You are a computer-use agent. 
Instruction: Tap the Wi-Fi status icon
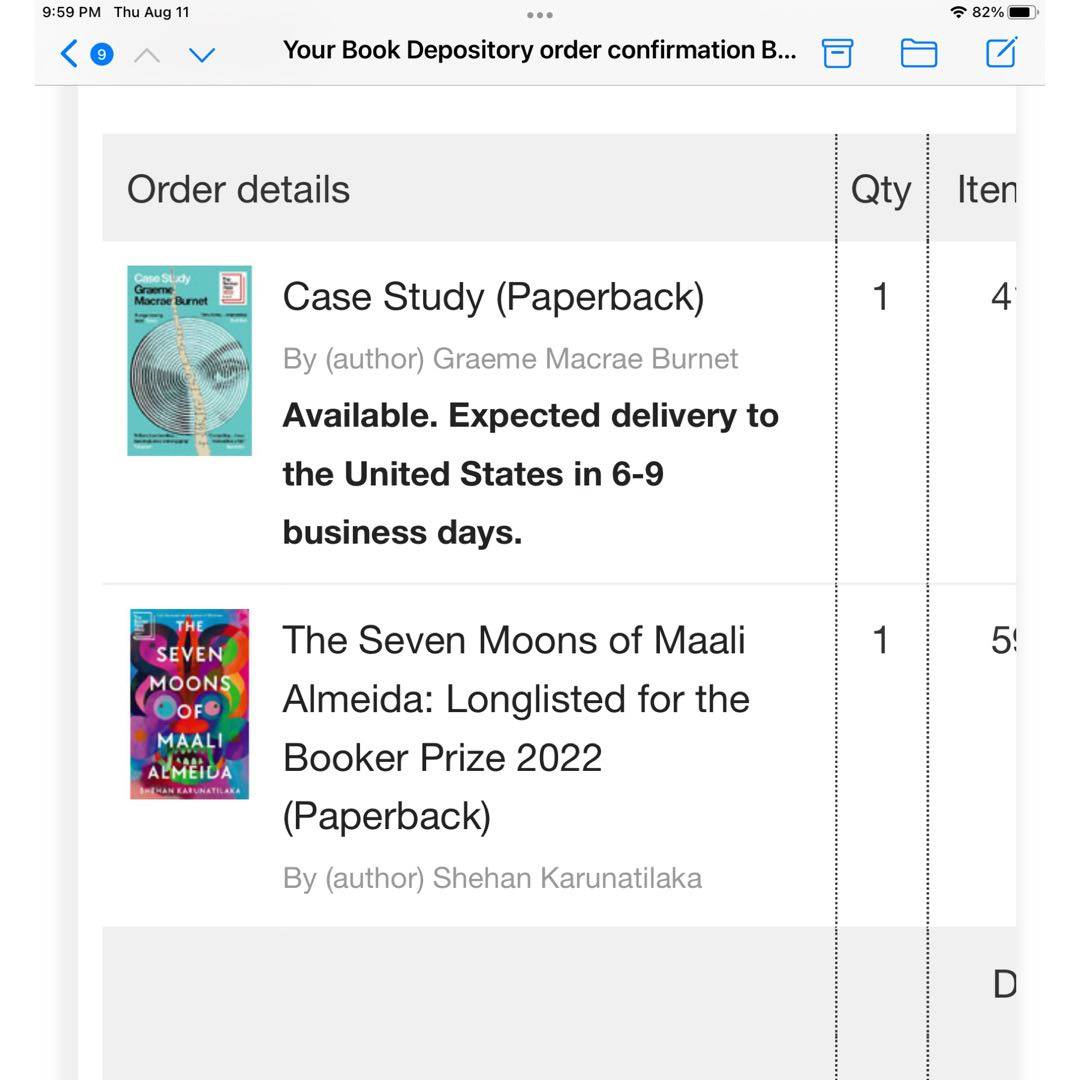[958, 12]
